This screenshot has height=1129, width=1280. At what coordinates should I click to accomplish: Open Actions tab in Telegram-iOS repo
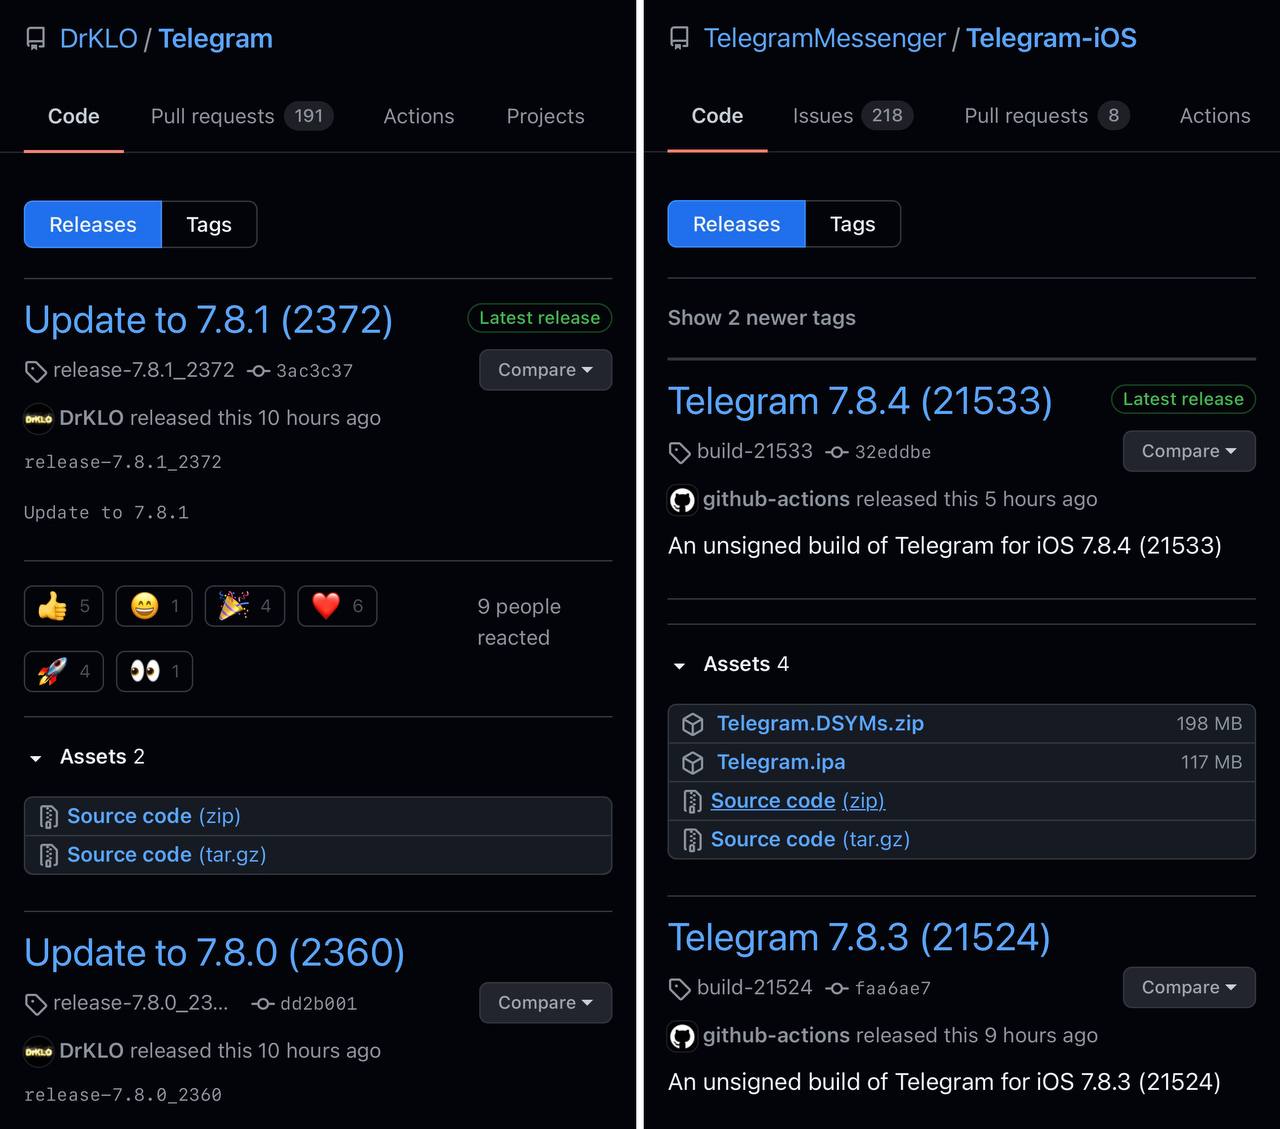click(x=1215, y=116)
